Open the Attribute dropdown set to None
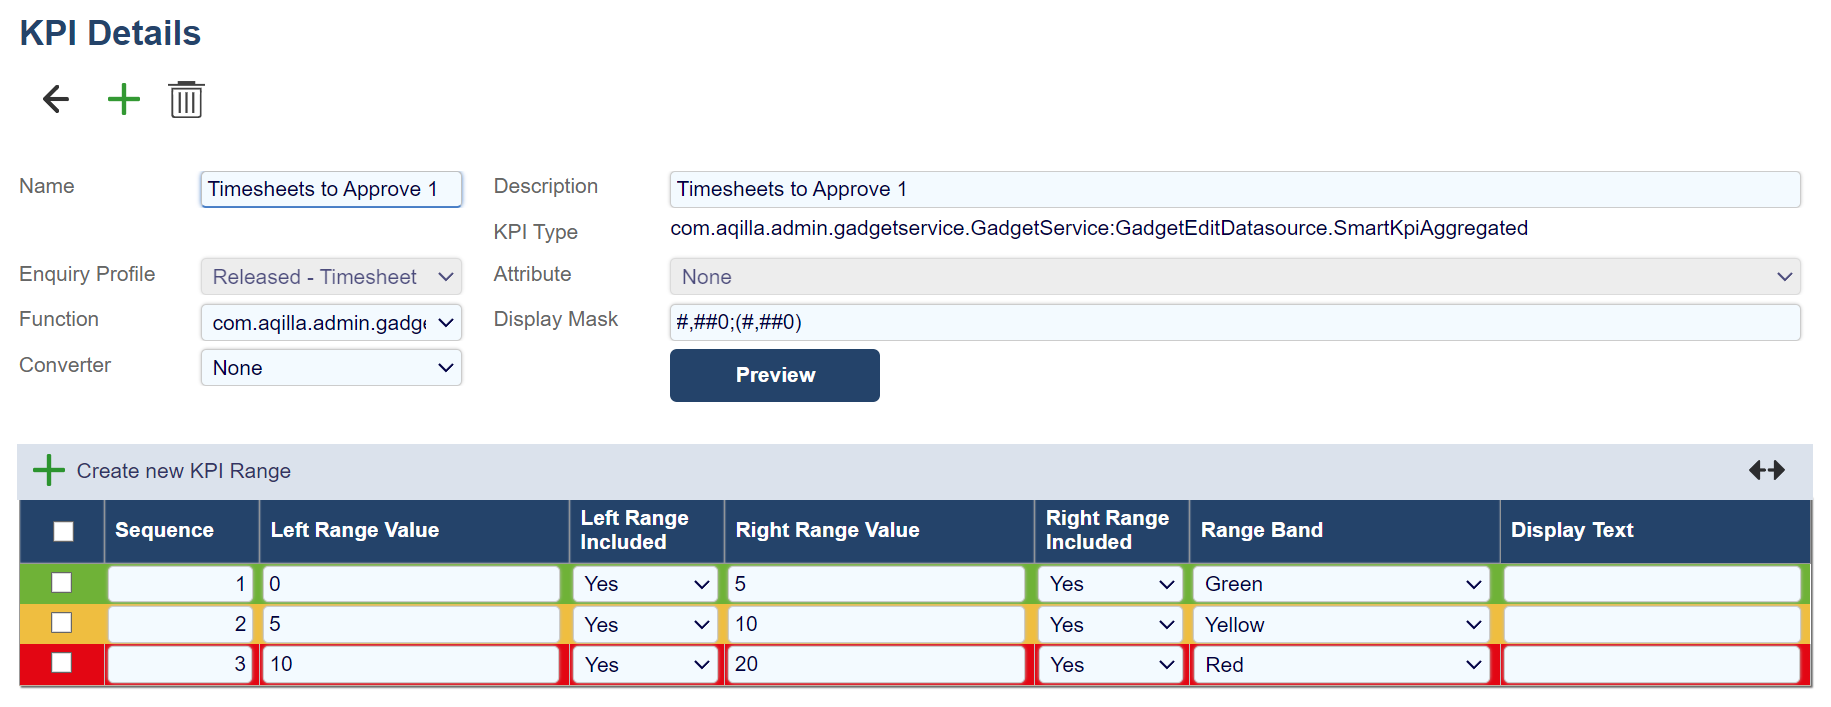The image size is (1831, 707). coord(1234,277)
